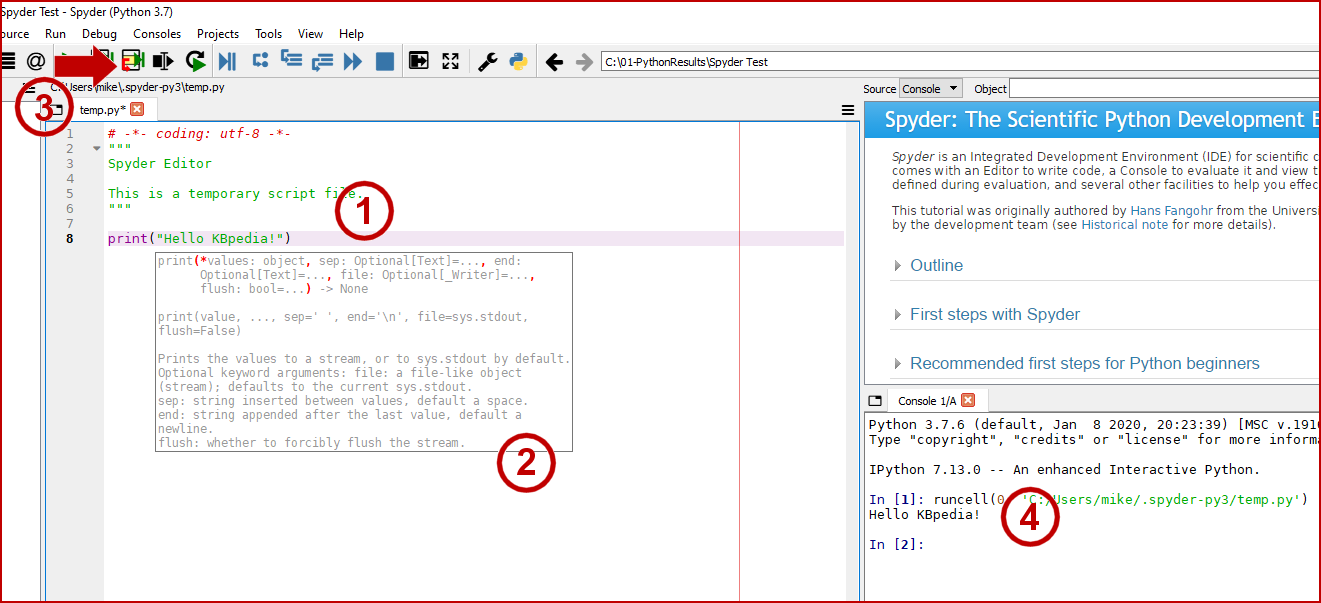Collapse the docstring fold arrow at line 2
This screenshot has height=603, width=1321.
[x=97, y=148]
